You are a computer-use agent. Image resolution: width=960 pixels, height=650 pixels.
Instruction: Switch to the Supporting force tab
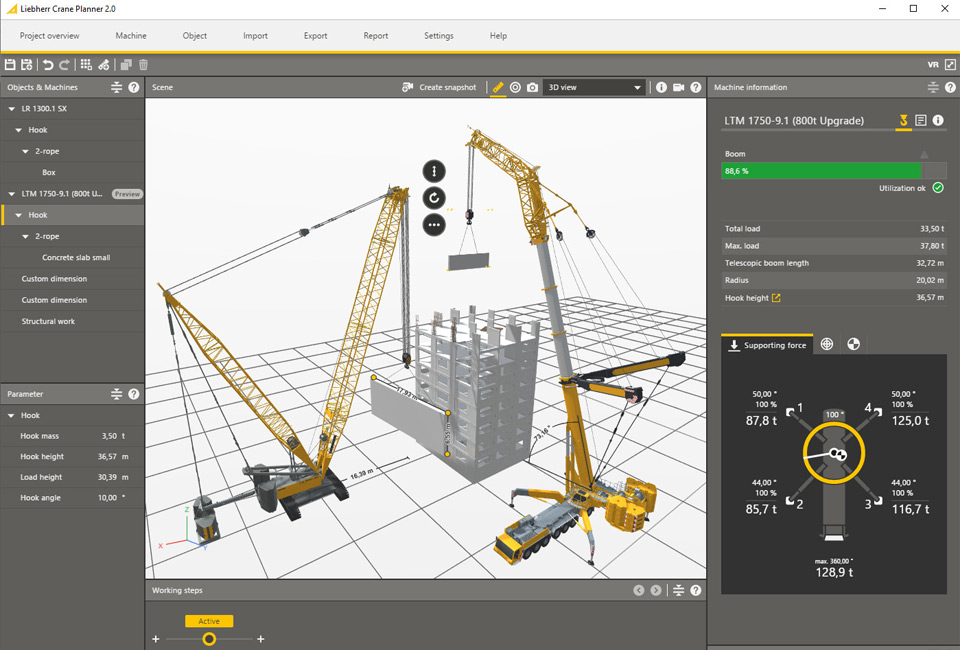767,344
